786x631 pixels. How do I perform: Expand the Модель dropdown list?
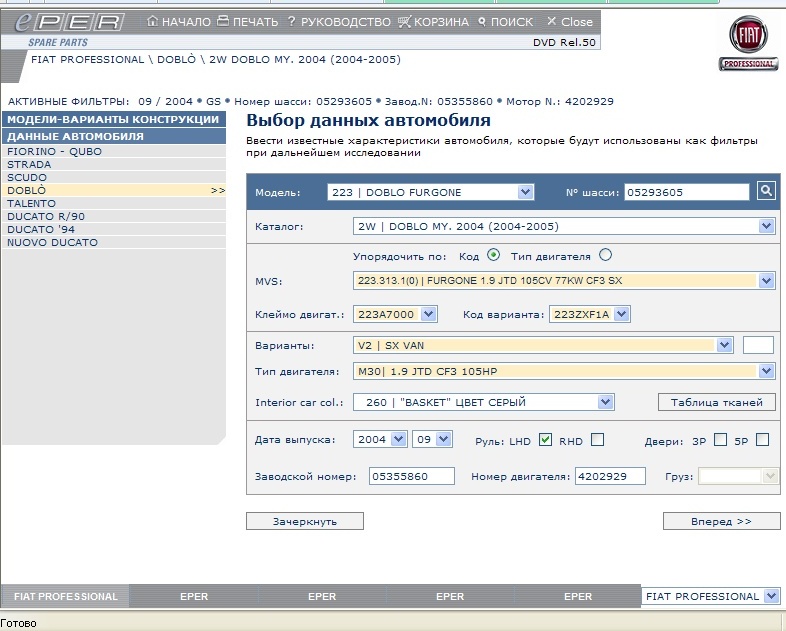(525, 192)
